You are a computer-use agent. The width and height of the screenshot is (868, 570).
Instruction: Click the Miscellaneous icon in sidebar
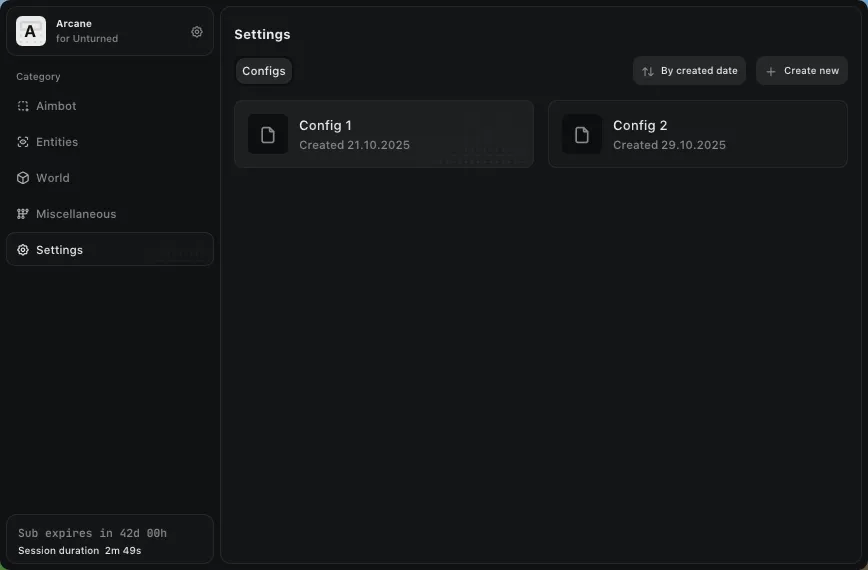[23, 214]
